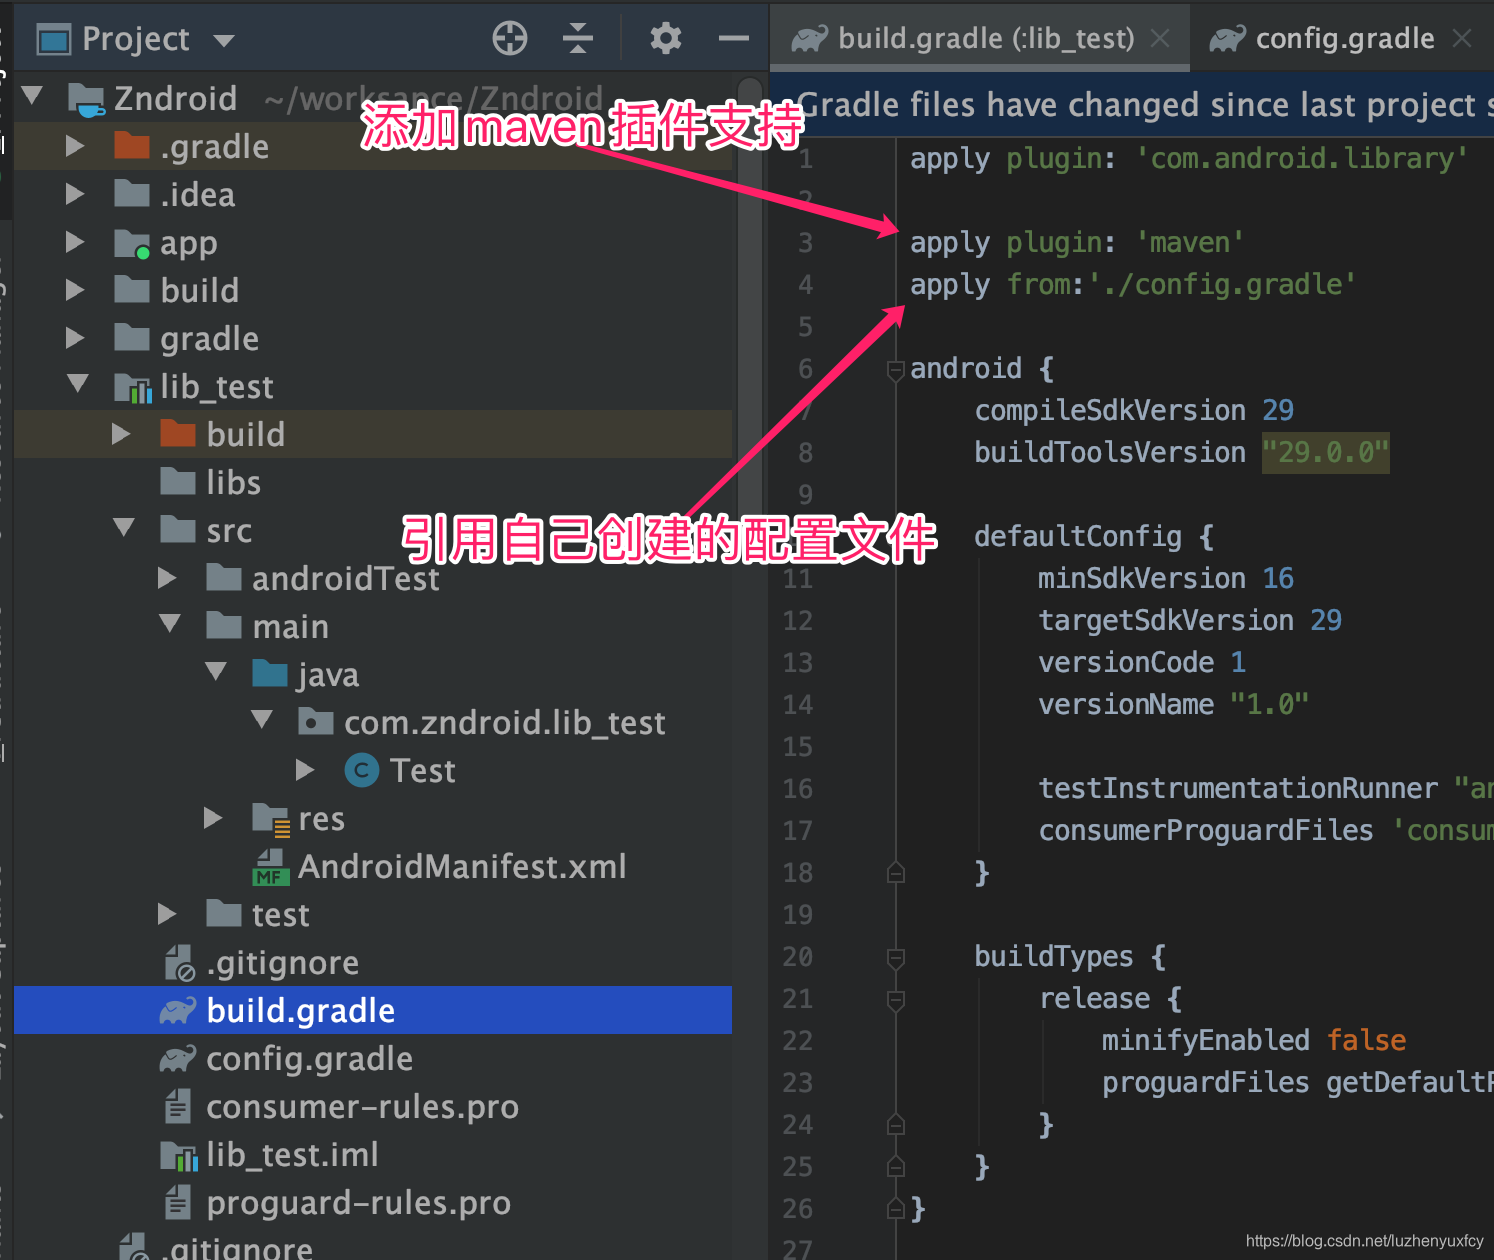Click fold end marker at line 18
The image size is (1494, 1260).
click(x=896, y=874)
